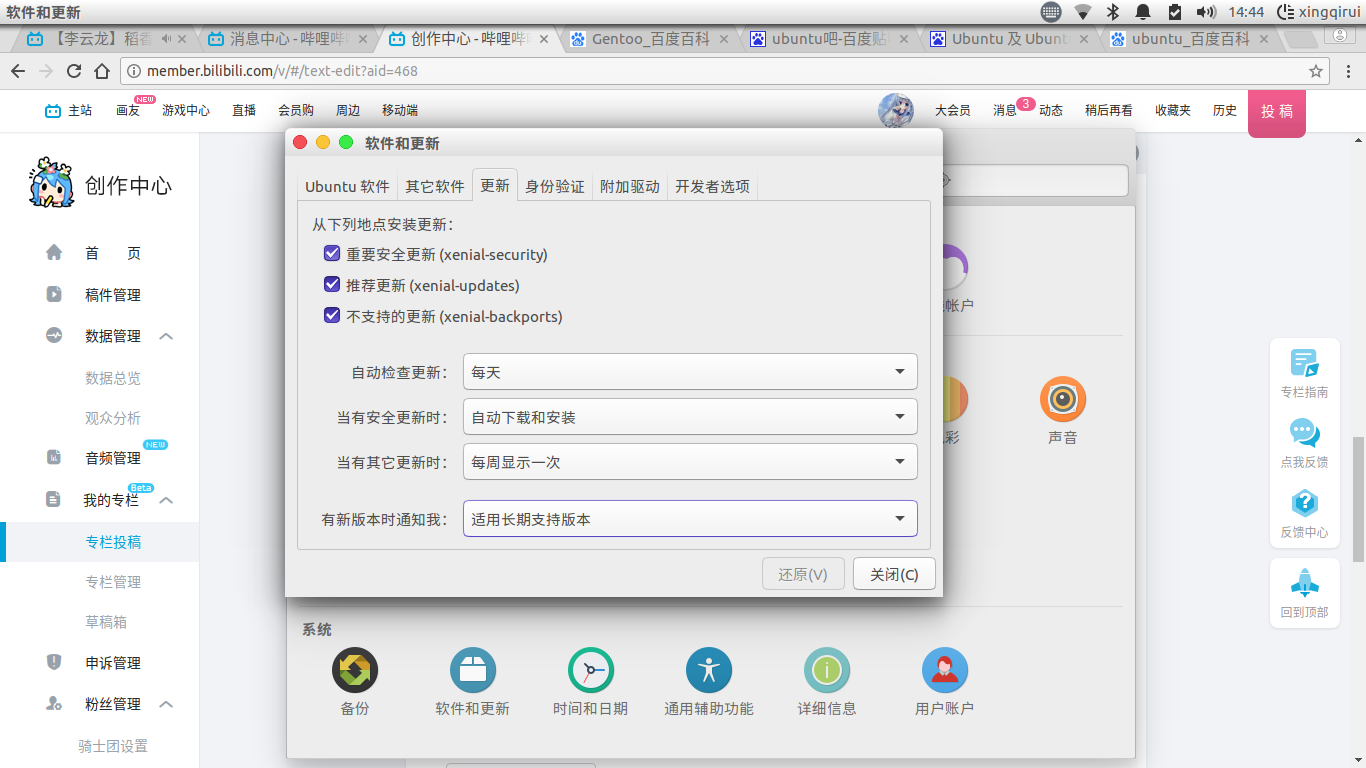The image size is (1366, 768).
Task: Click the 专栏指南 guide icon on right panel
Action: pyautogui.click(x=1304, y=363)
